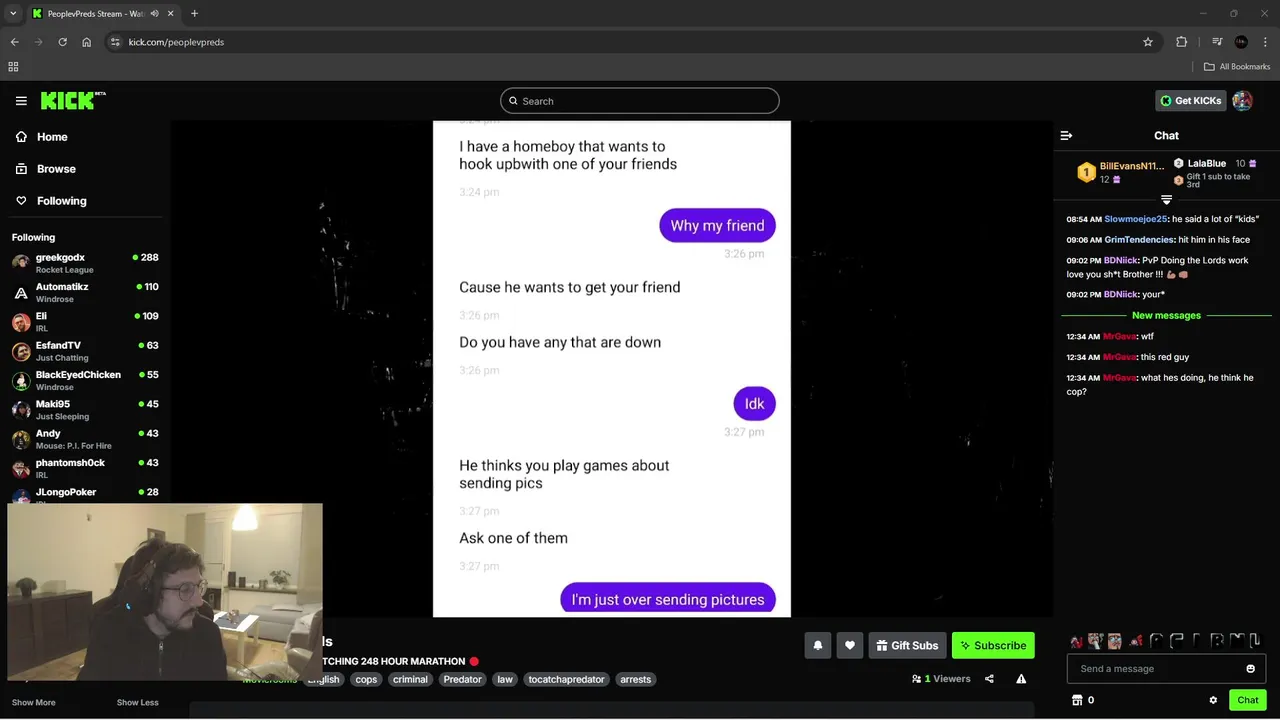Open media controls icon
This screenshot has width=1280, height=720.
(x=1217, y=42)
